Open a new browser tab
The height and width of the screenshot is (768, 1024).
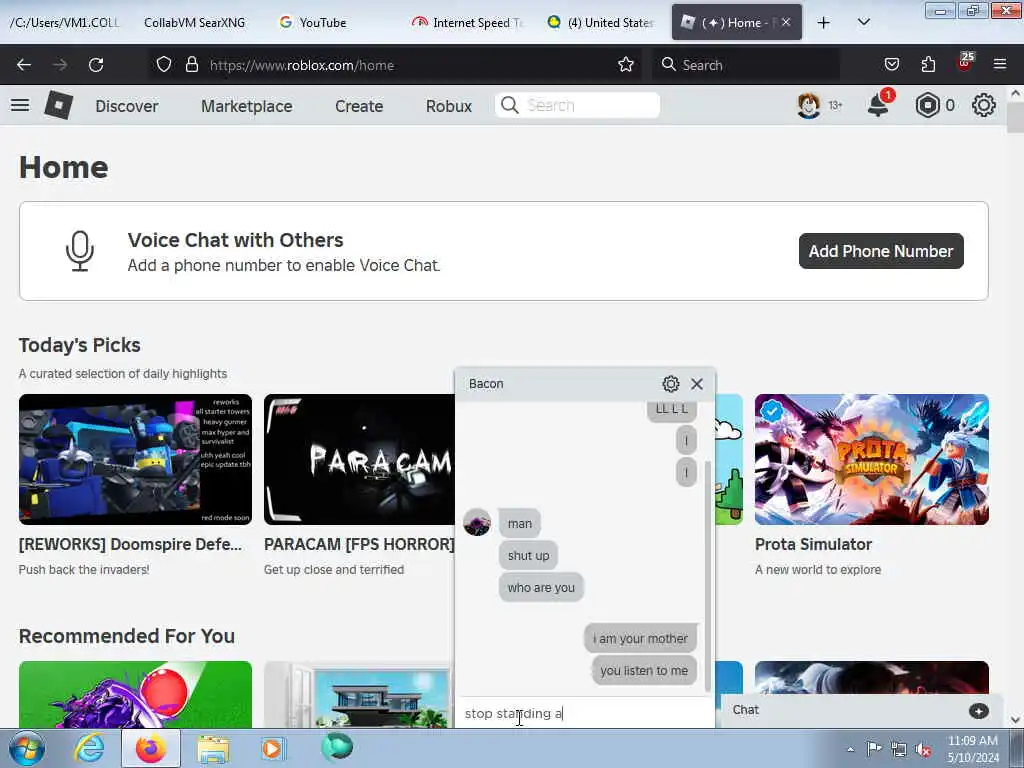click(x=824, y=22)
